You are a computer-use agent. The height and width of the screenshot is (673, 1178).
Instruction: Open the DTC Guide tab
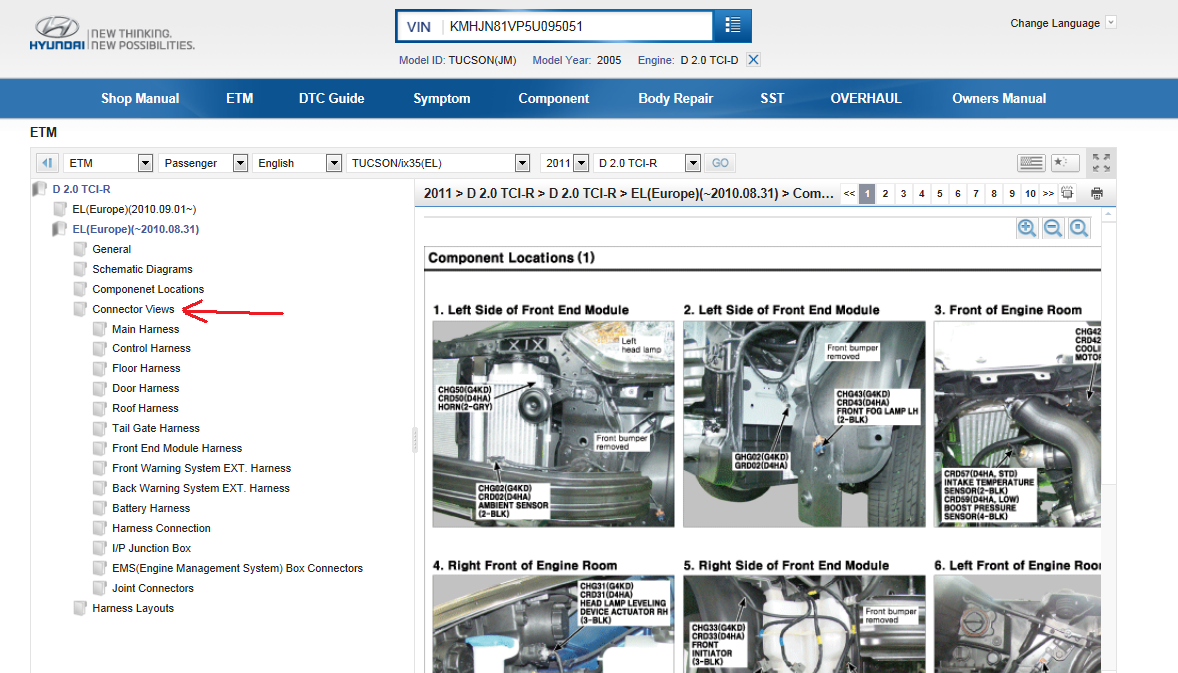331,98
